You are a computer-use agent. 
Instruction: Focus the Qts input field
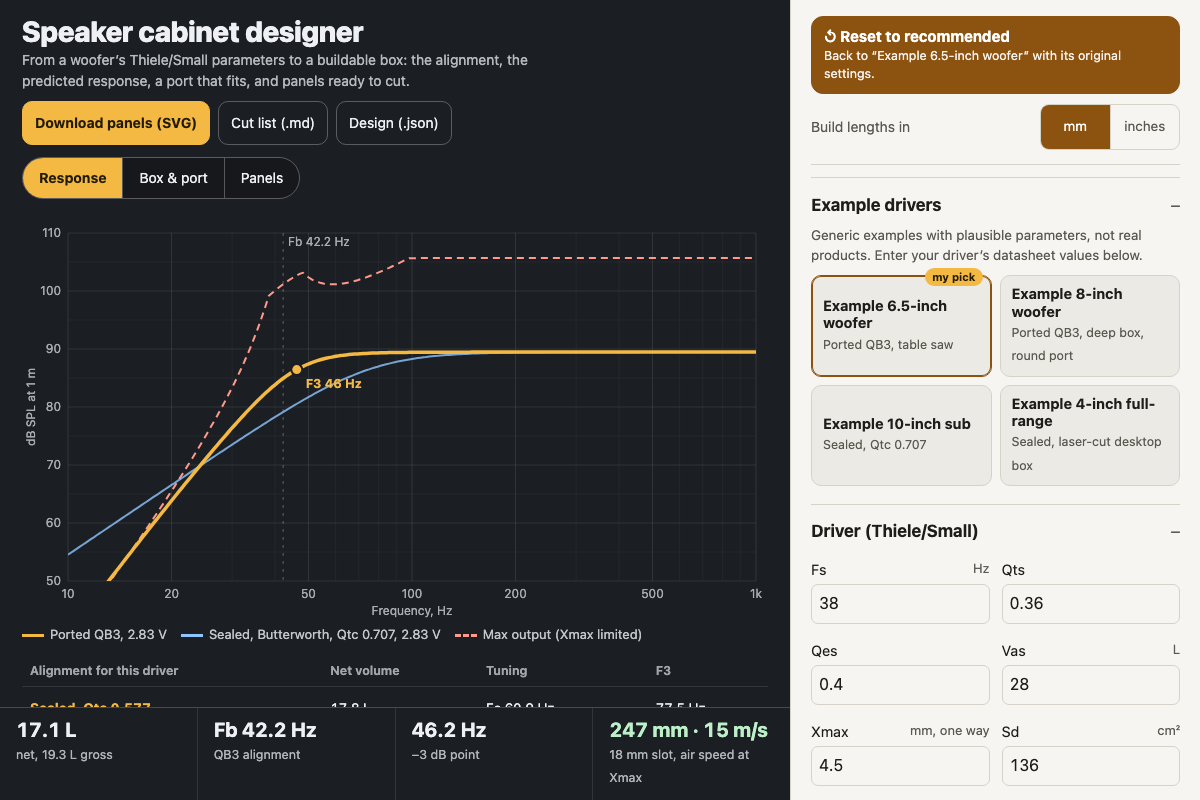tap(1091, 604)
